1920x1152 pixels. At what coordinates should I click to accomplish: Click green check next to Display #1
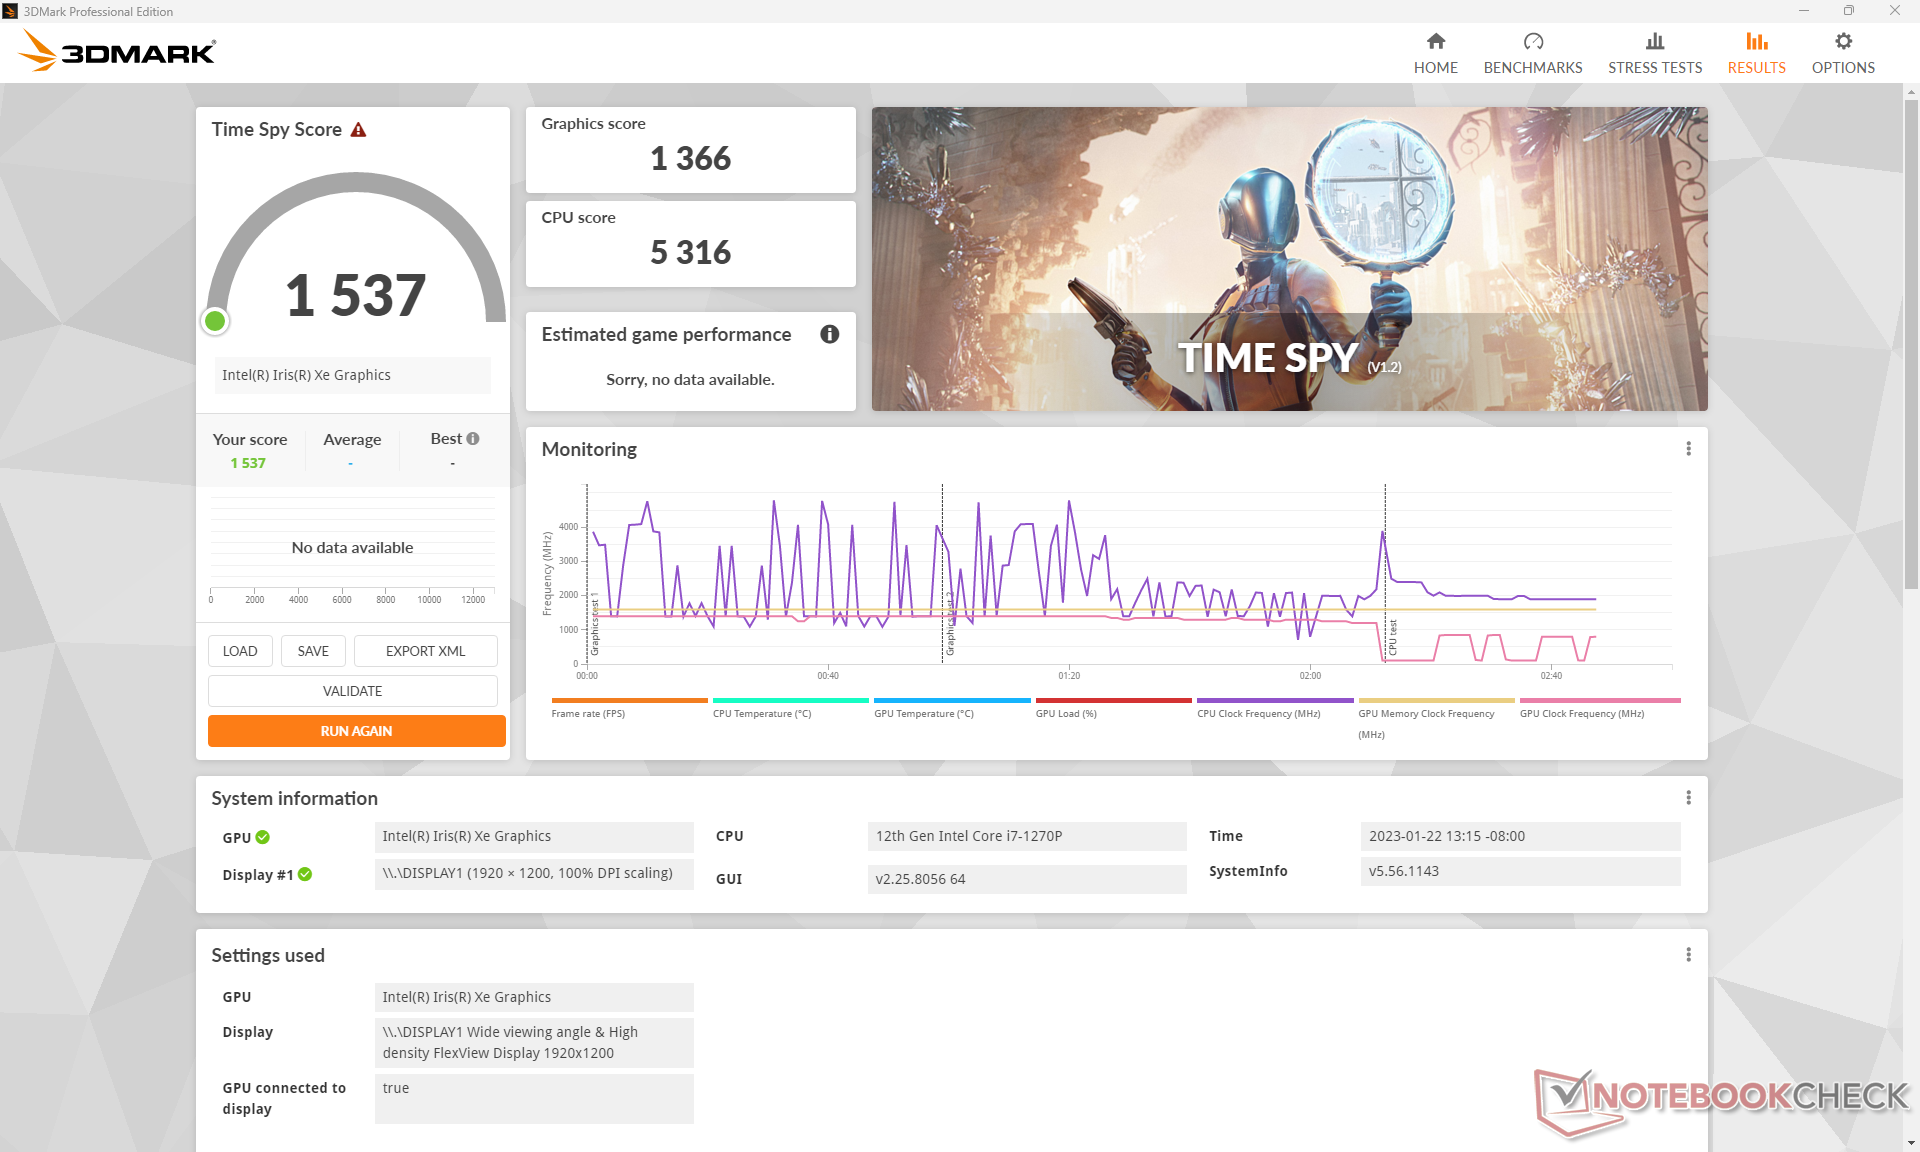pos(305,874)
